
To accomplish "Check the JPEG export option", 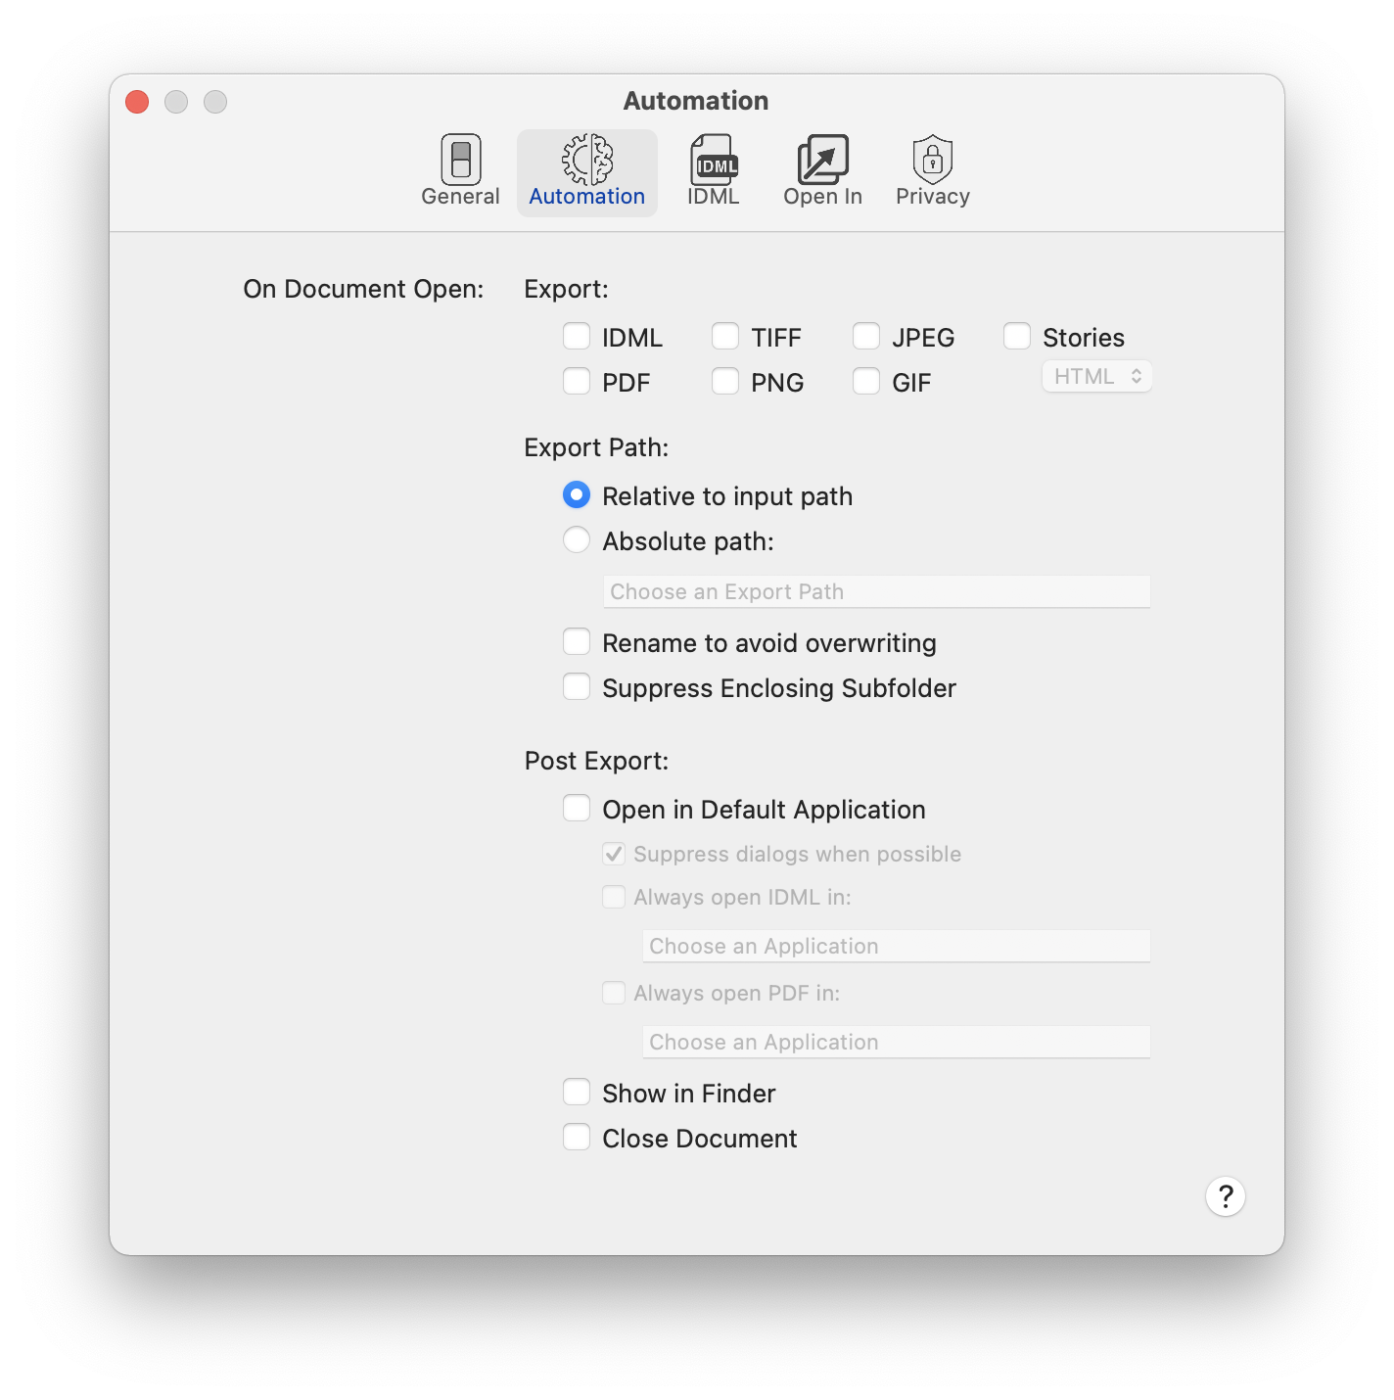I will [x=866, y=336].
